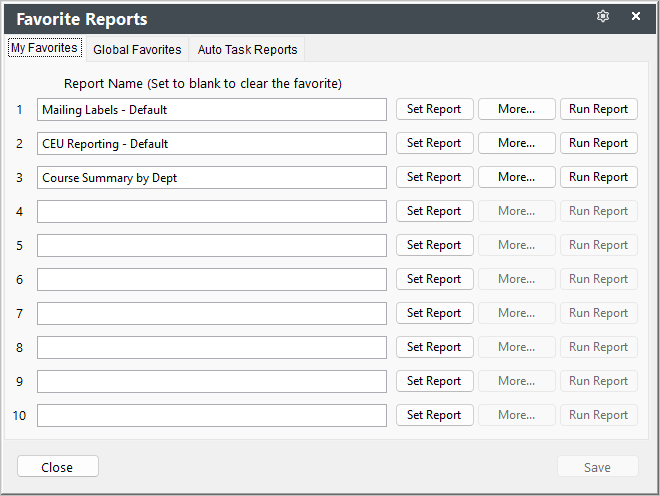
Task: Run the Mailing Labels - Default report
Action: tap(599, 109)
